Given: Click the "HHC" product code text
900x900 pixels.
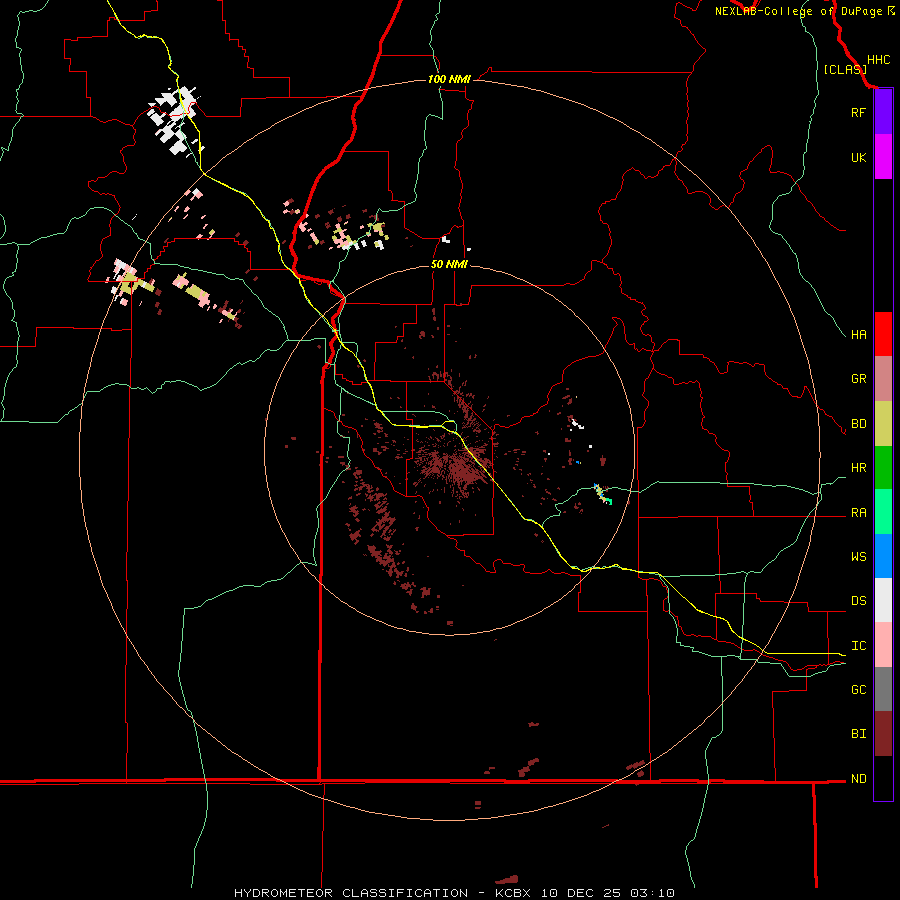Looking at the screenshot, I should coord(878,60).
